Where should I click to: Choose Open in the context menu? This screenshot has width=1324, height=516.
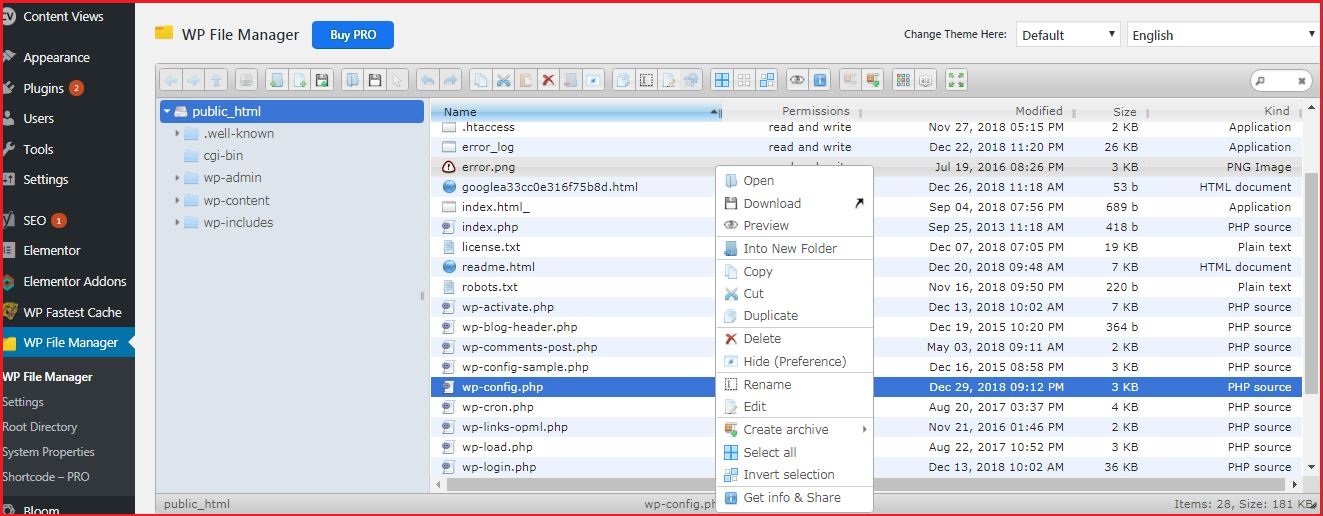[x=795, y=181]
